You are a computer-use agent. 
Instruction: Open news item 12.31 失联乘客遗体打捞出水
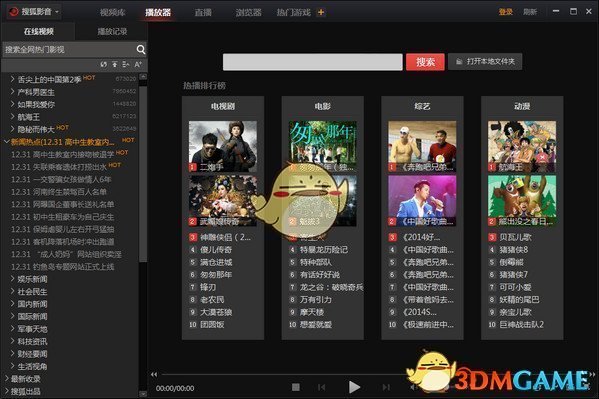tap(59, 167)
